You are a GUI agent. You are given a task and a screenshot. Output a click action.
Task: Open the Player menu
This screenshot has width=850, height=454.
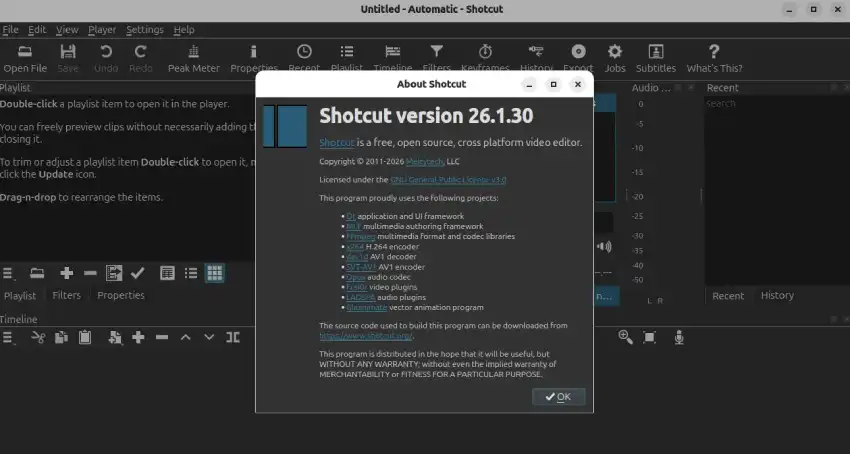coord(102,30)
